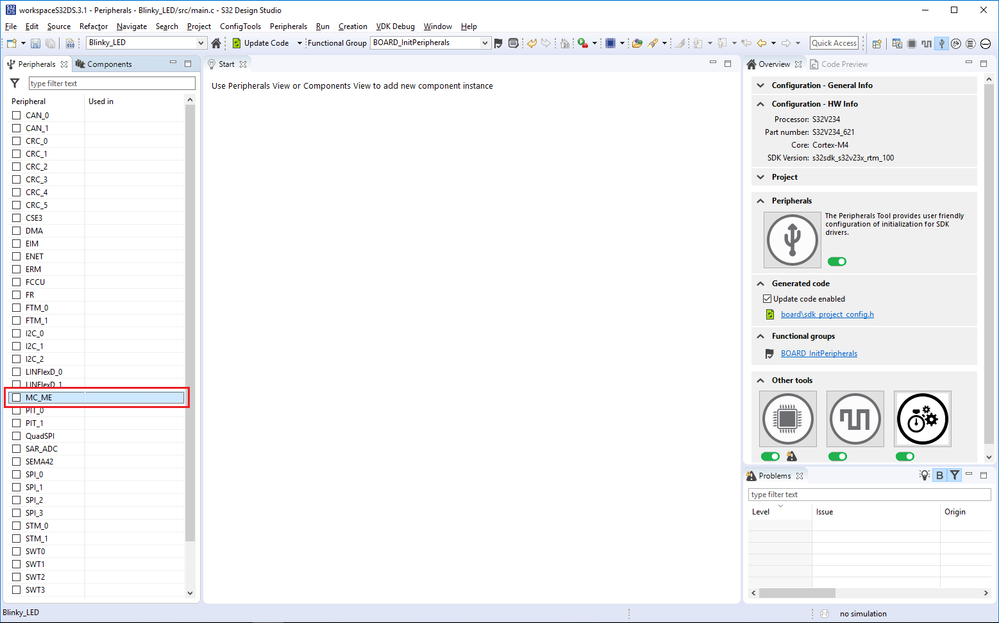Click the filter funnel icon in the Problems view

(x=955, y=475)
